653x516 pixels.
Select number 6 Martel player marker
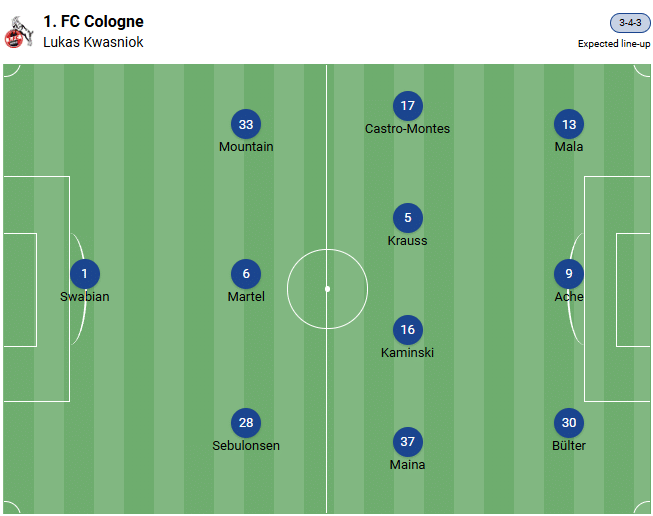click(246, 274)
